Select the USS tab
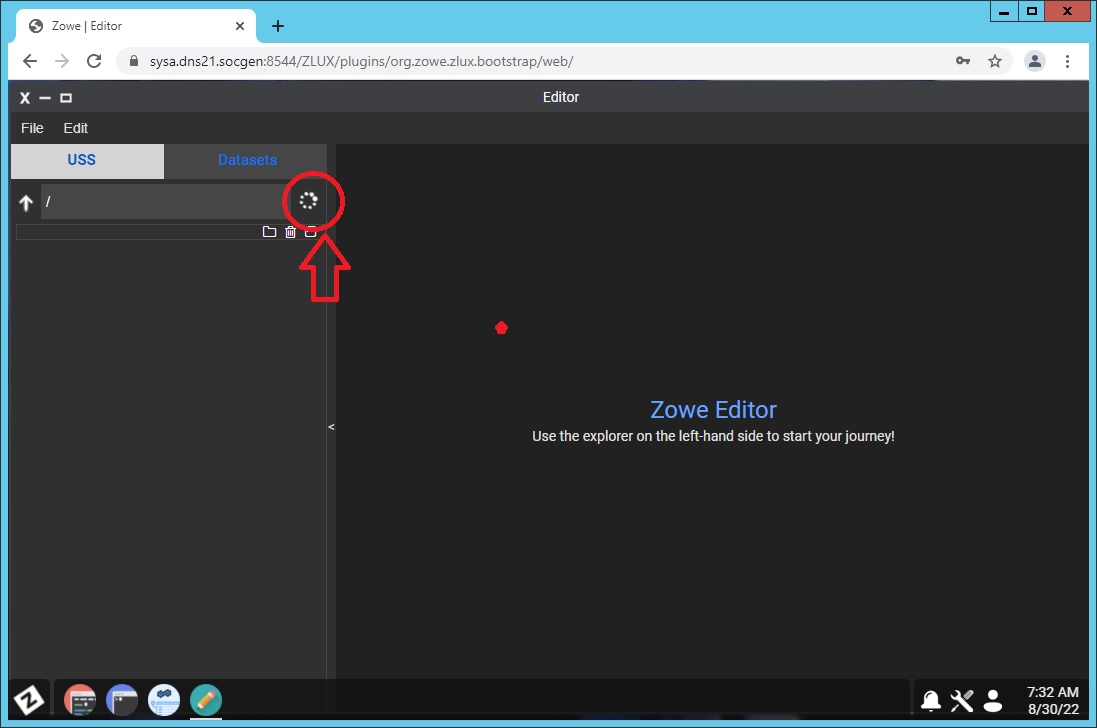Image resolution: width=1097 pixels, height=728 pixels. 81,160
